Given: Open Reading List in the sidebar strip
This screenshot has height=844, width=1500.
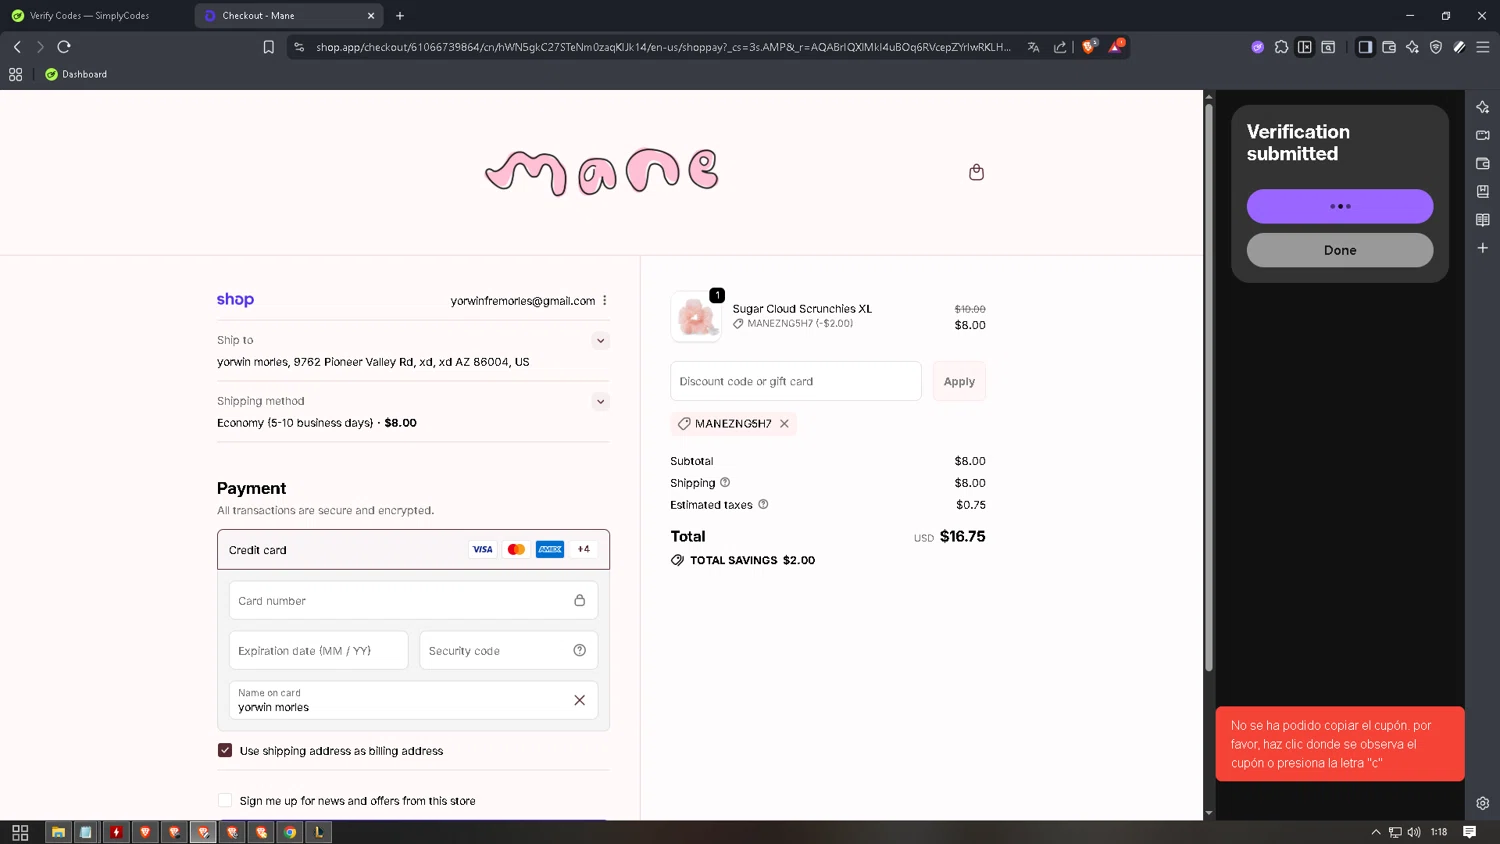Looking at the screenshot, I should point(1482,219).
